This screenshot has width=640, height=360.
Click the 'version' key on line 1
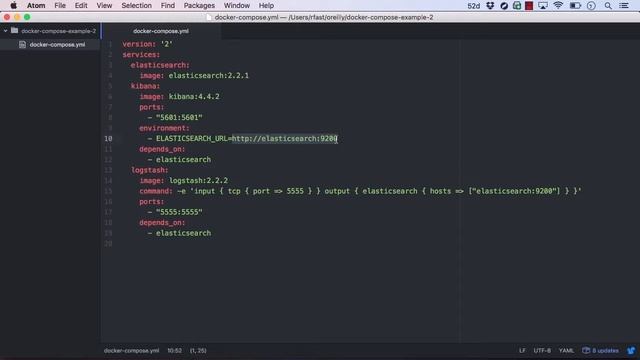[137, 44]
